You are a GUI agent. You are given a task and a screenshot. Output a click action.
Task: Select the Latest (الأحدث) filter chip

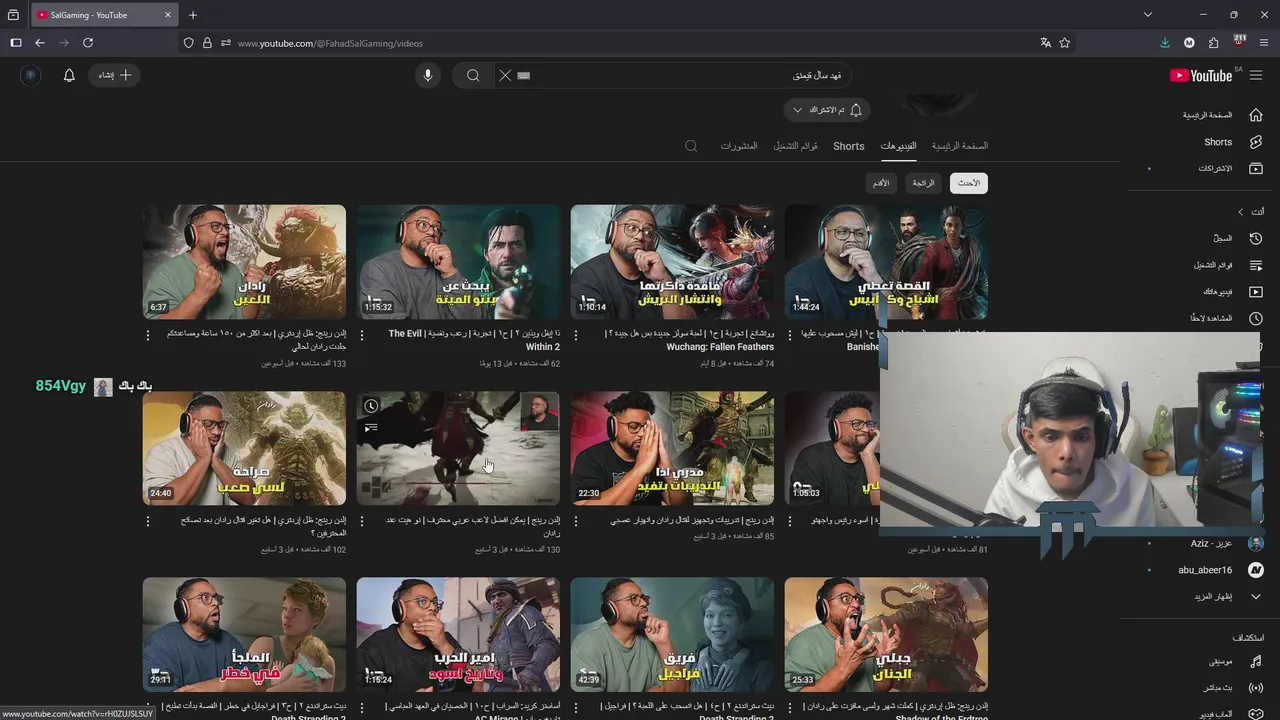[x=969, y=183]
